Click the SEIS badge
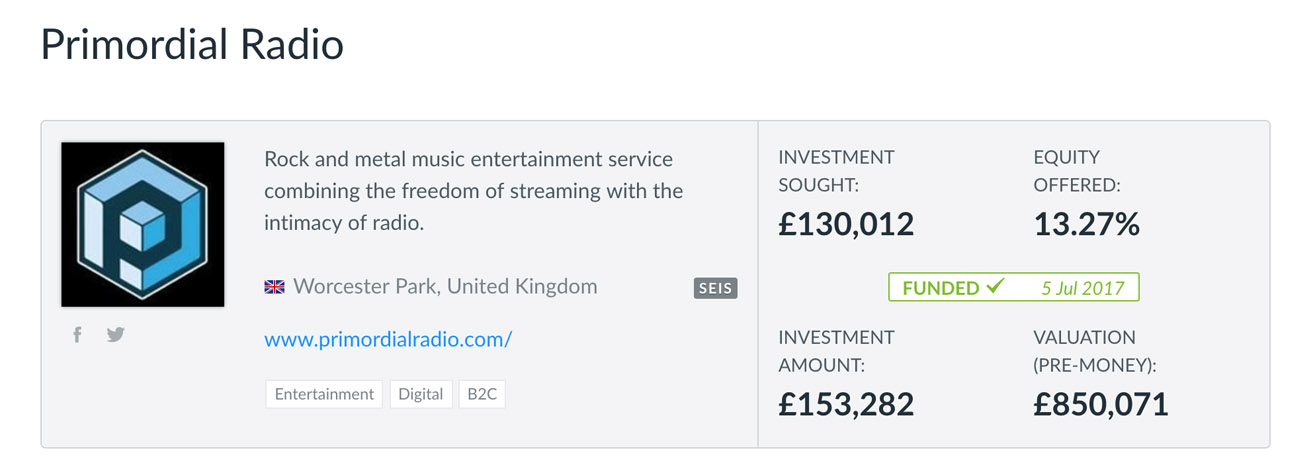 coord(715,288)
